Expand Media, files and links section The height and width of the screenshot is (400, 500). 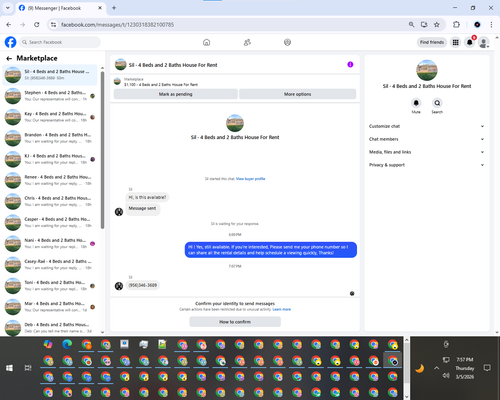pos(426,152)
